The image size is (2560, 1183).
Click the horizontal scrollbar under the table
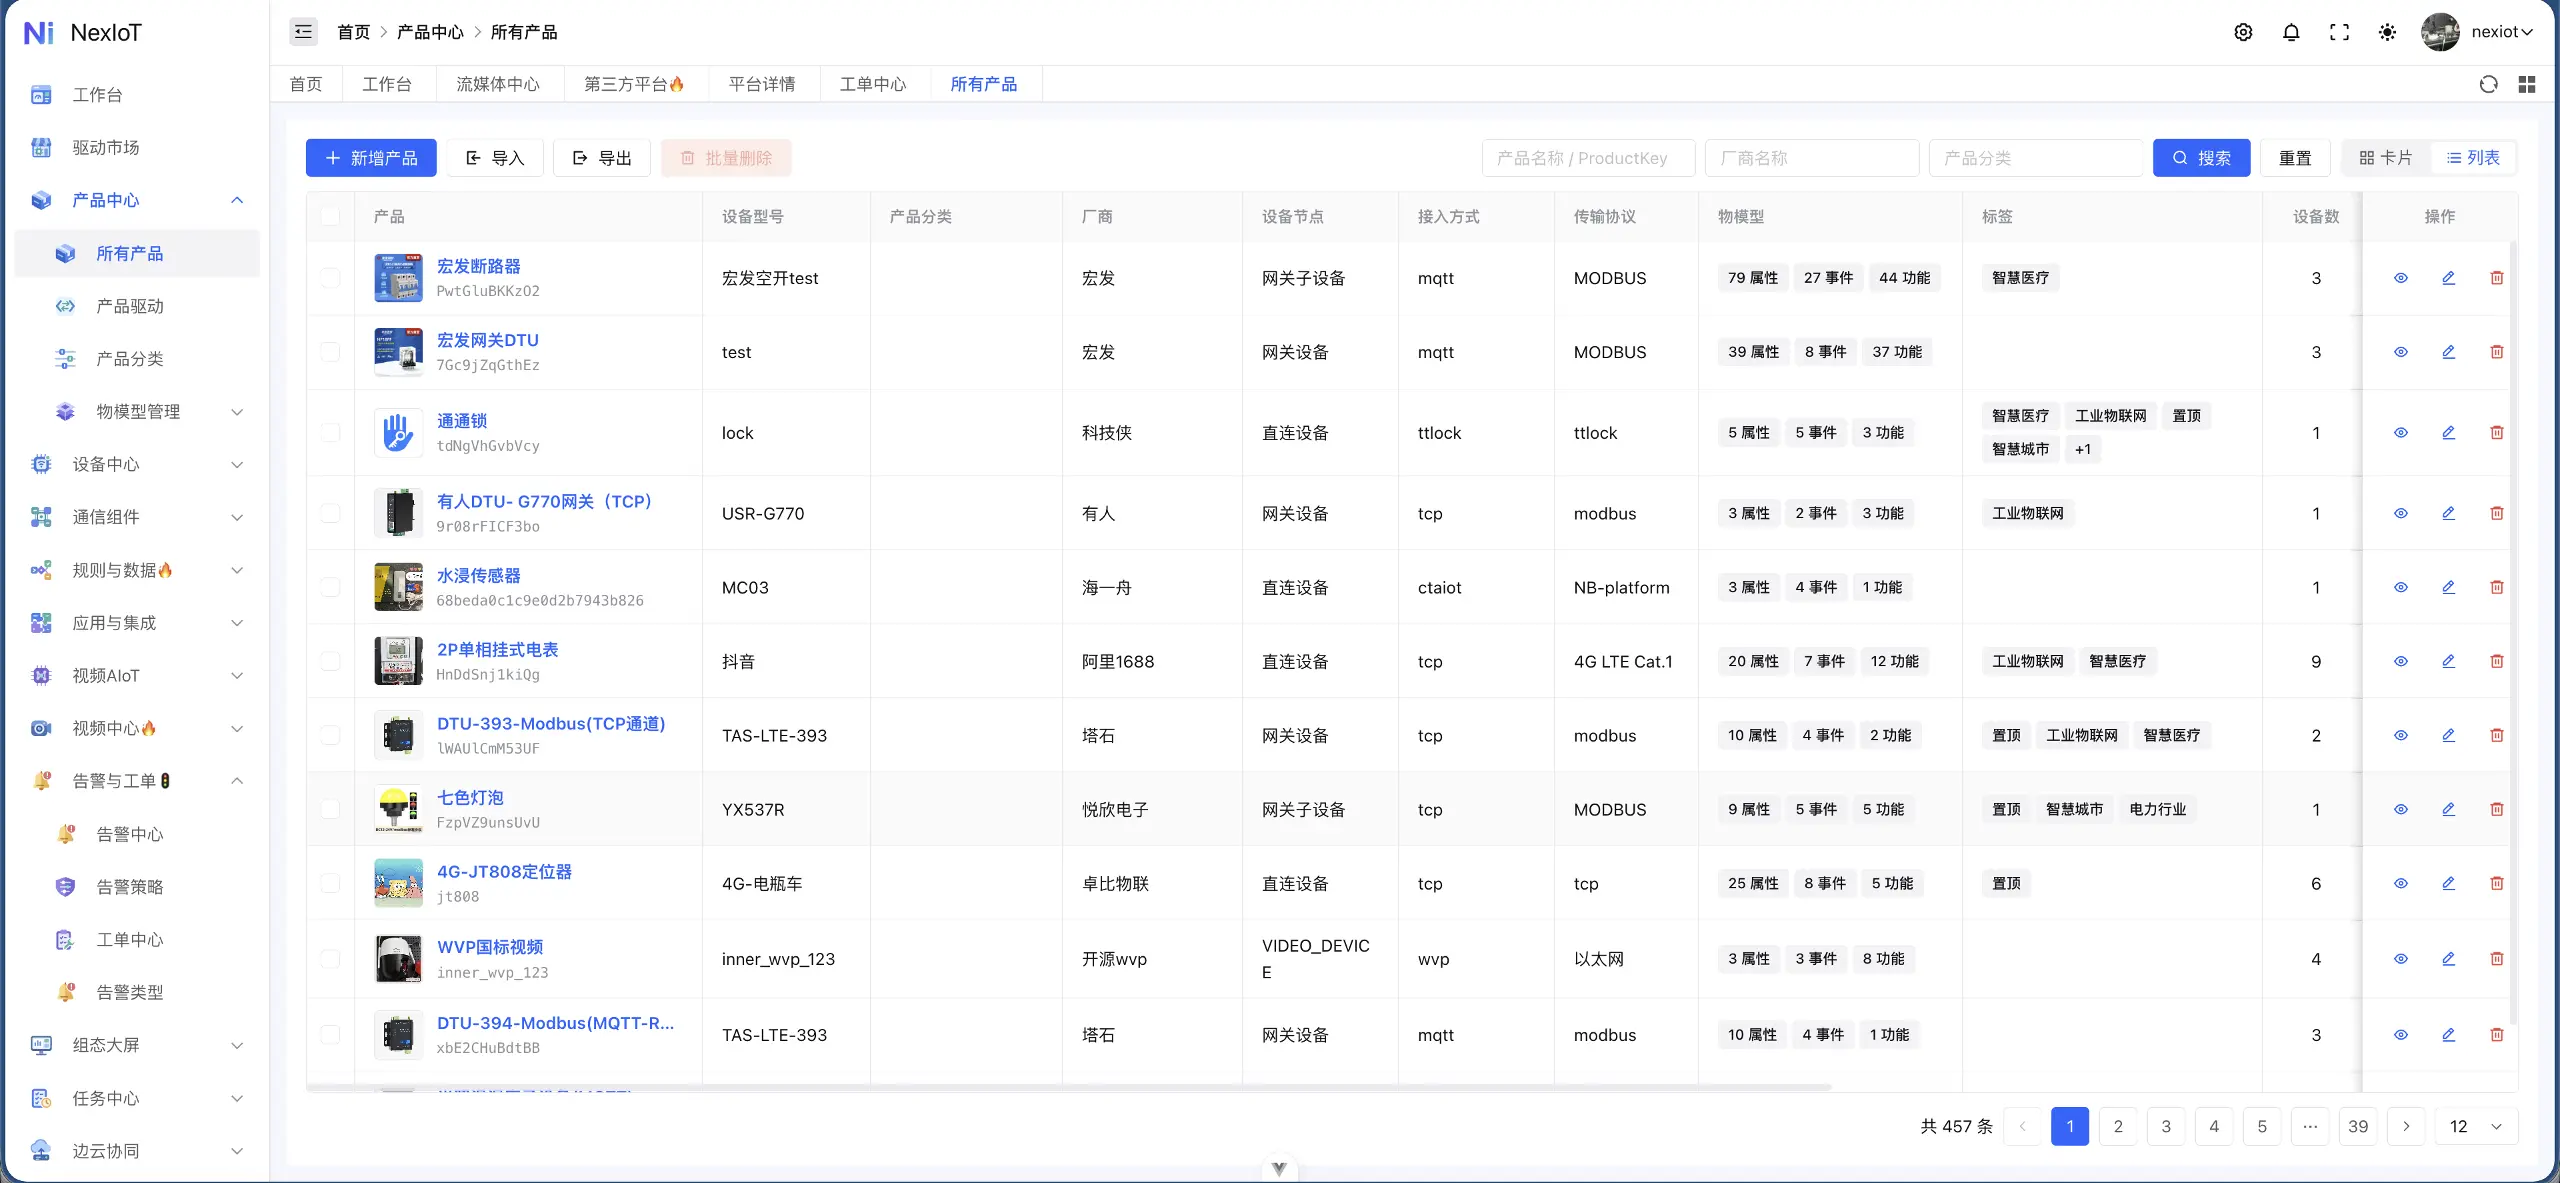(1068, 1087)
